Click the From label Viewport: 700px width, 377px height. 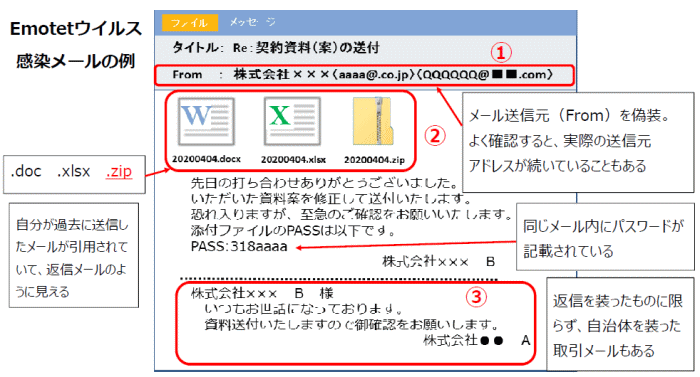click(x=187, y=75)
